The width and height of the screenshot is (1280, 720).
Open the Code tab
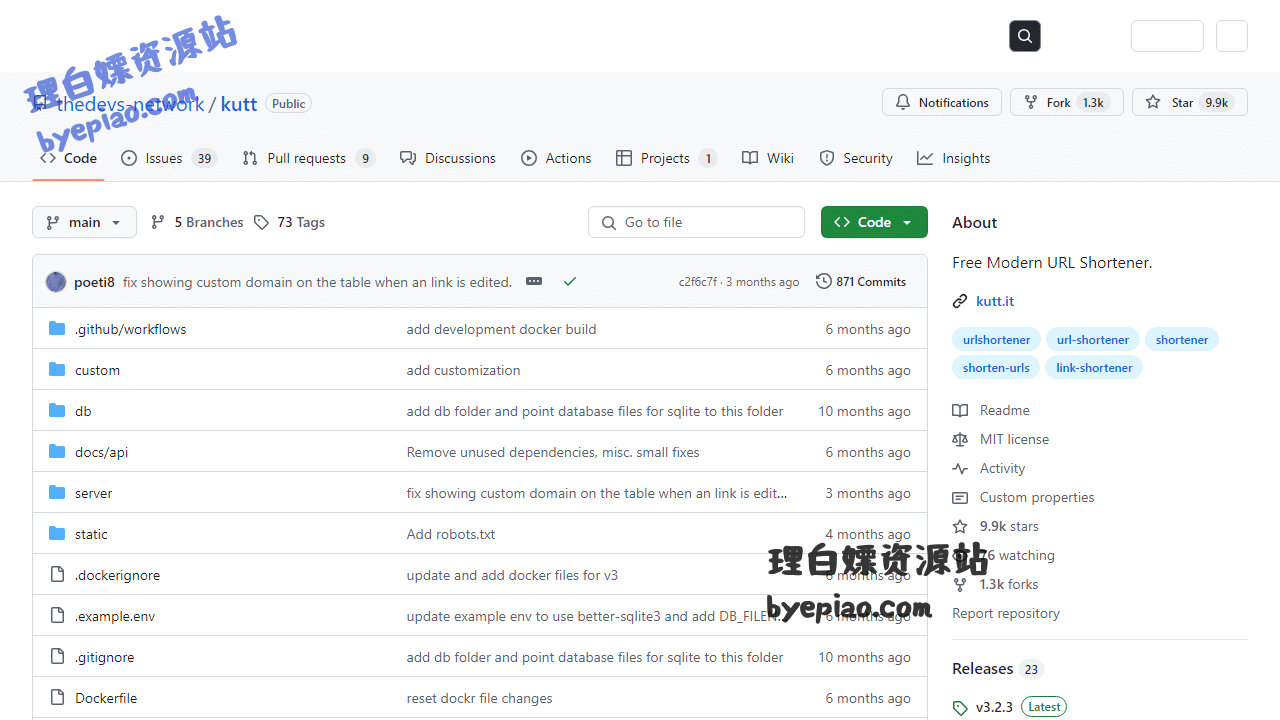coord(68,158)
